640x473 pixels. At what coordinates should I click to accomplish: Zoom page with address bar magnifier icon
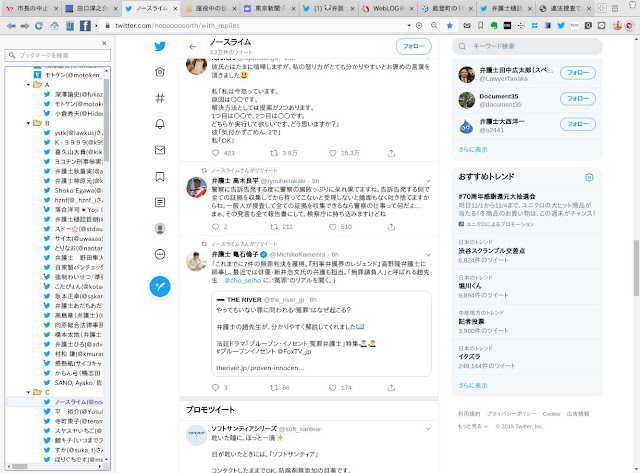tap(434, 25)
